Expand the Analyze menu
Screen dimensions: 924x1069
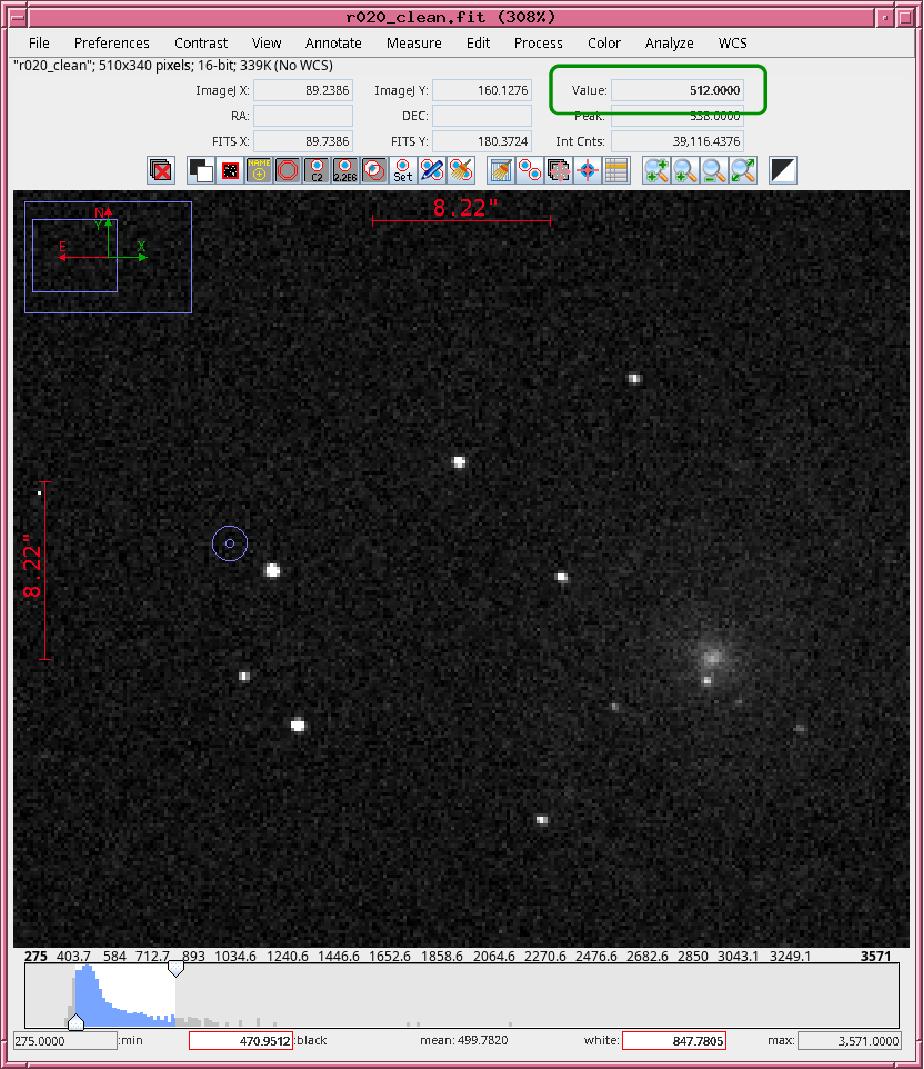[x=669, y=43]
